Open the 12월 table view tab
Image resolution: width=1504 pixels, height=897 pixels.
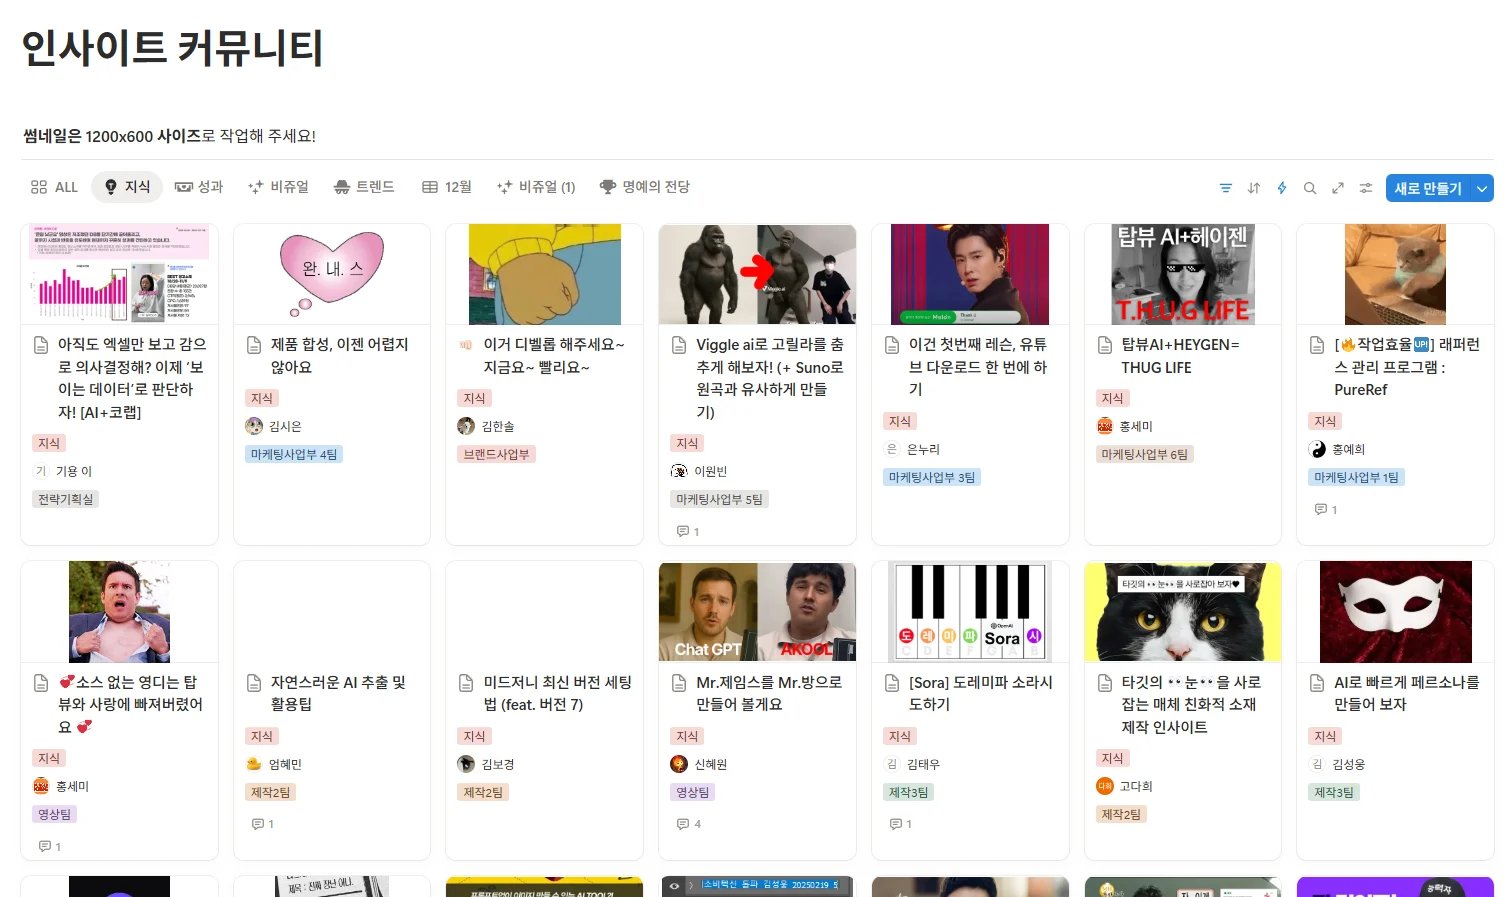click(447, 187)
